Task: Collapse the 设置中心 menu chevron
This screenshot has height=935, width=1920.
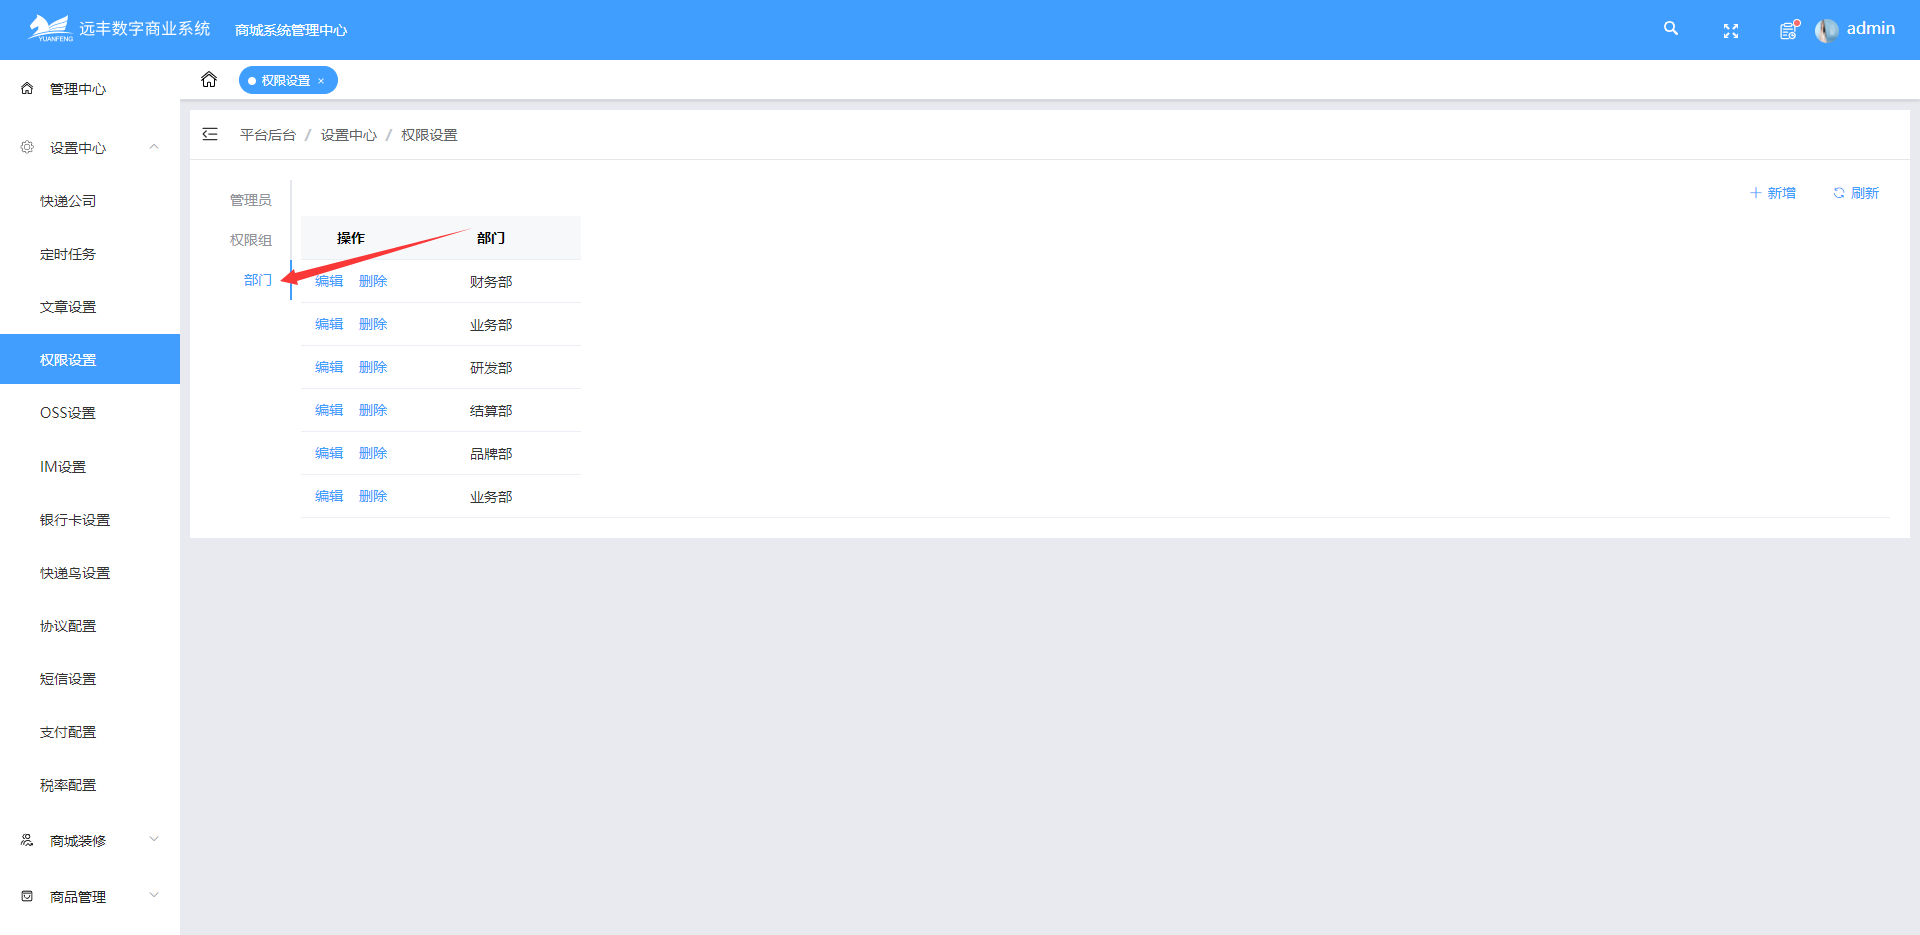Action: coord(154,147)
